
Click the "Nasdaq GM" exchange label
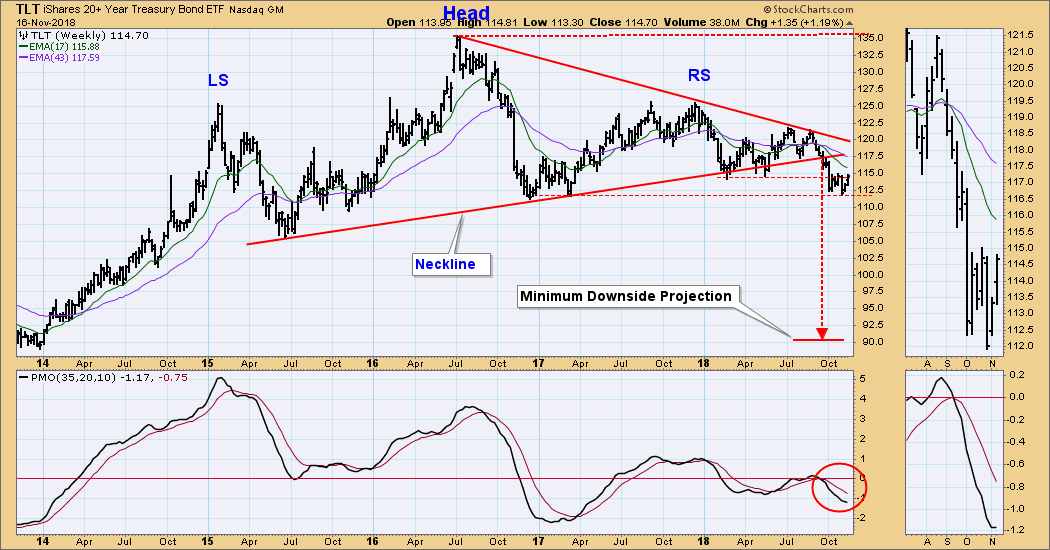(256, 10)
